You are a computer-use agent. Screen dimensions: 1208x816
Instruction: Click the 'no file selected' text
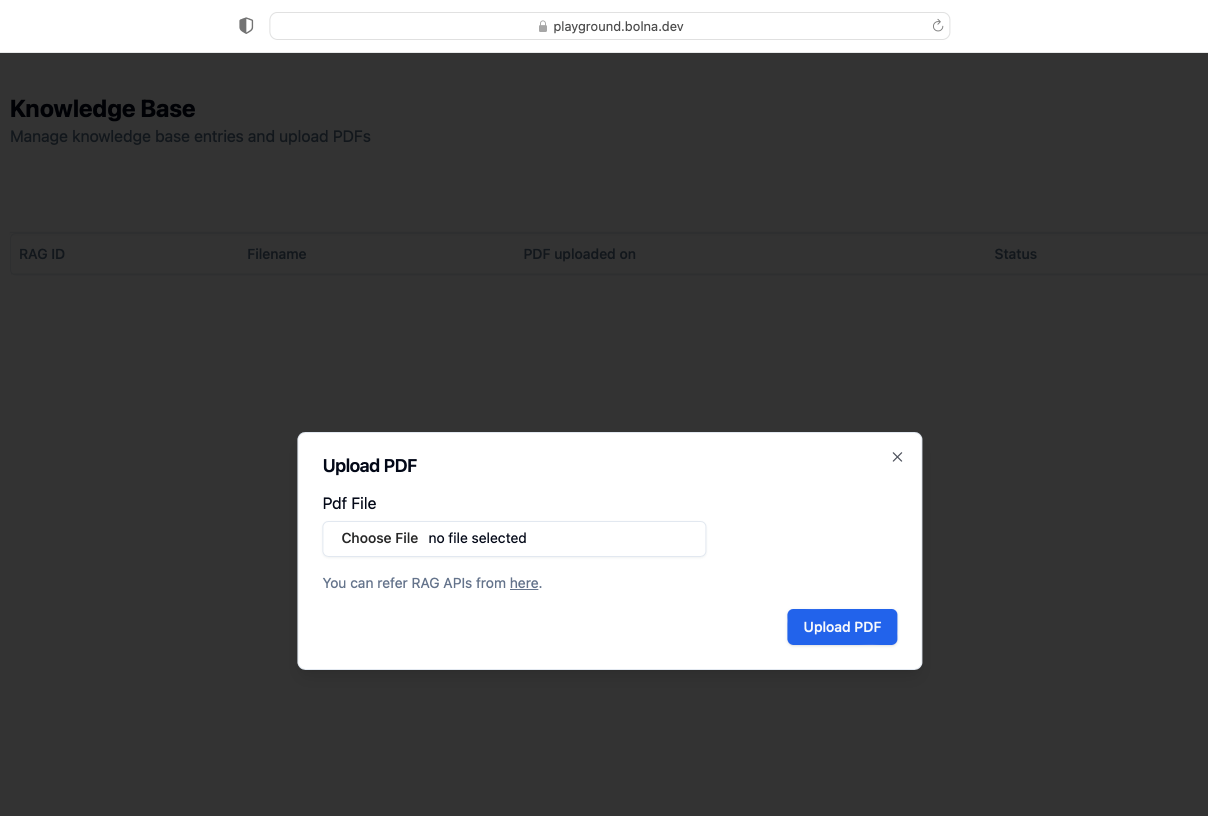point(477,538)
